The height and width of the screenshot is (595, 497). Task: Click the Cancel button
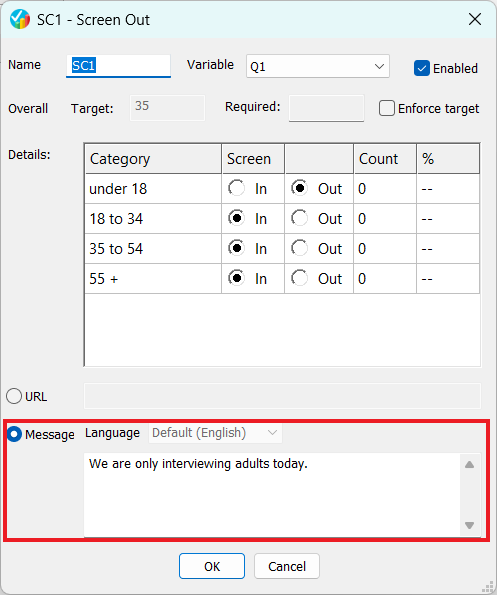[x=287, y=566]
